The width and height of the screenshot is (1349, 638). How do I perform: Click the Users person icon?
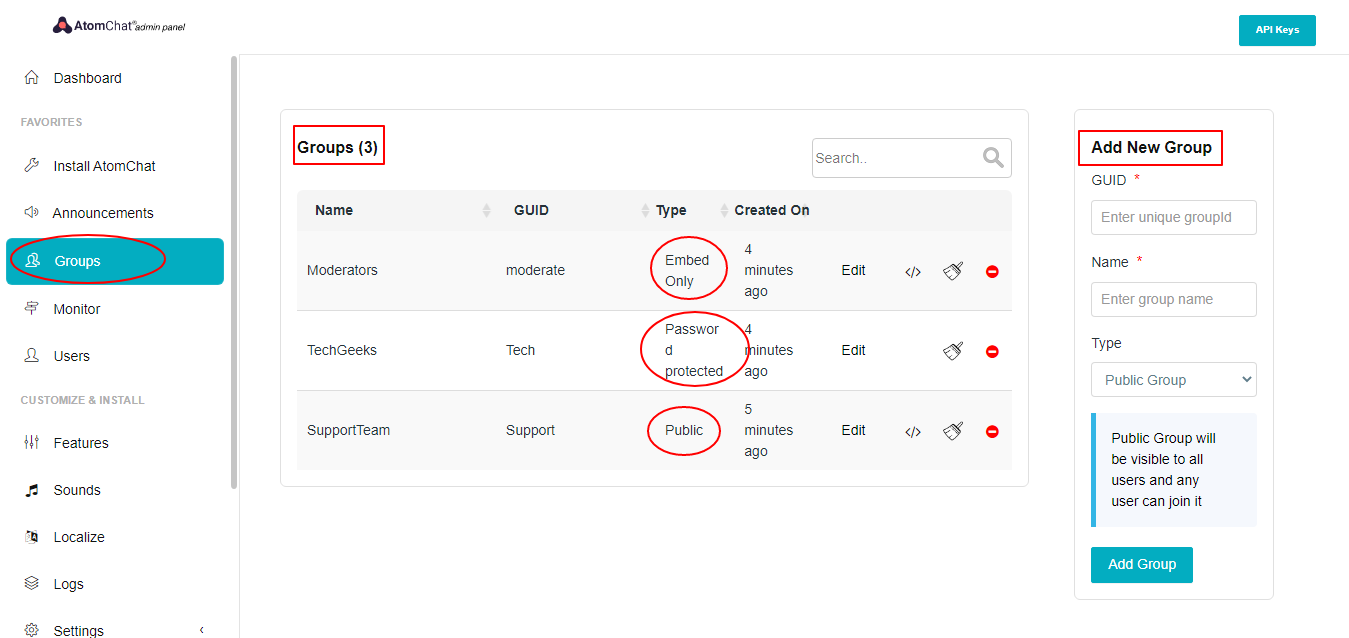click(32, 355)
